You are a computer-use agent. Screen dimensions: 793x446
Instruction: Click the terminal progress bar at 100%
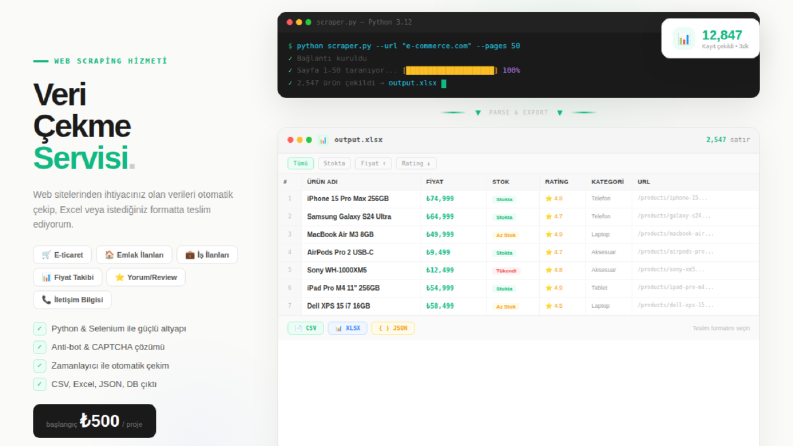point(450,70)
